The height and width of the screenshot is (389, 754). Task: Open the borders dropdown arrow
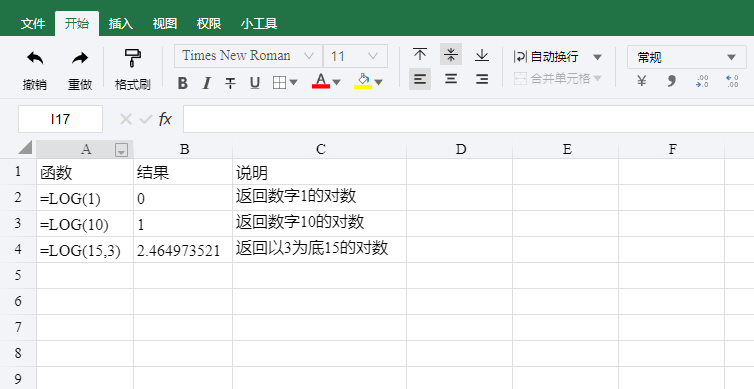pos(293,83)
